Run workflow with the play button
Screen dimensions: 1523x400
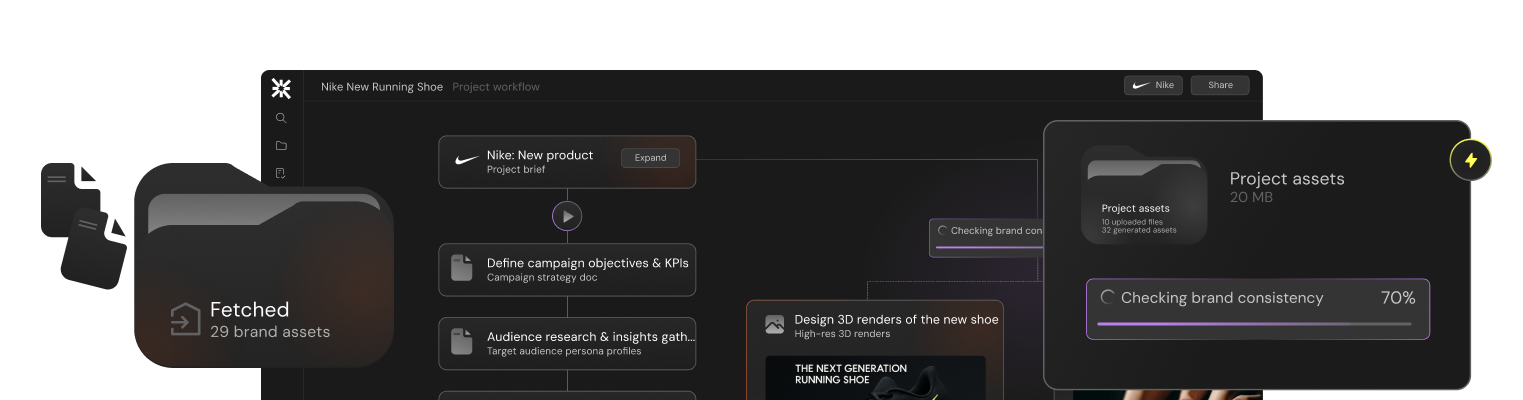pyautogui.click(x=567, y=216)
